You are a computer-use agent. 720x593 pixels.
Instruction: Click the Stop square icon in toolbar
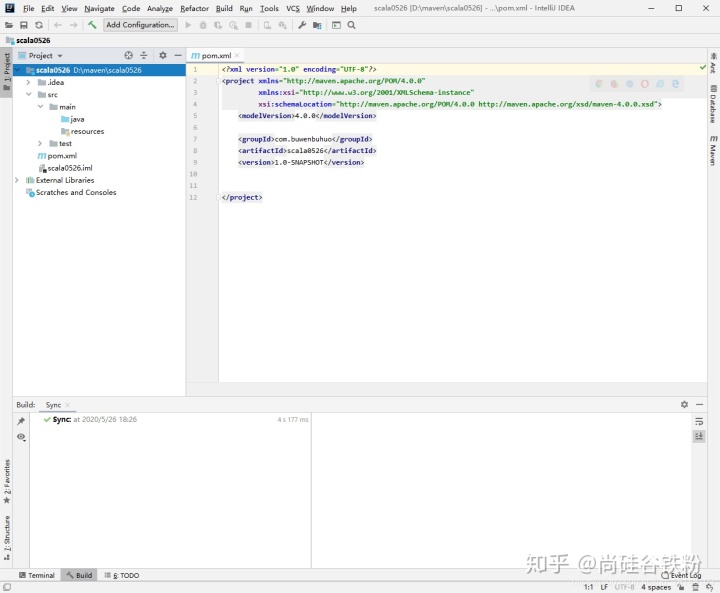coord(248,25)
